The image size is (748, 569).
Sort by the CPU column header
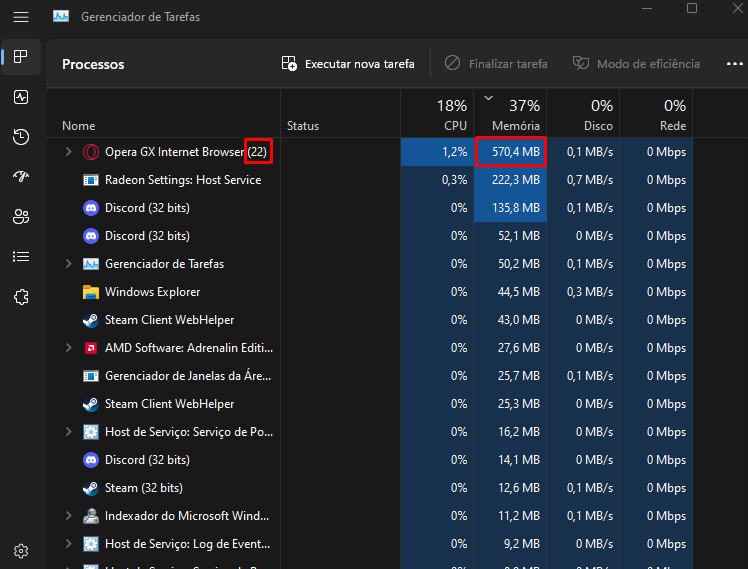pyautogui.click(x=437, y=114)
